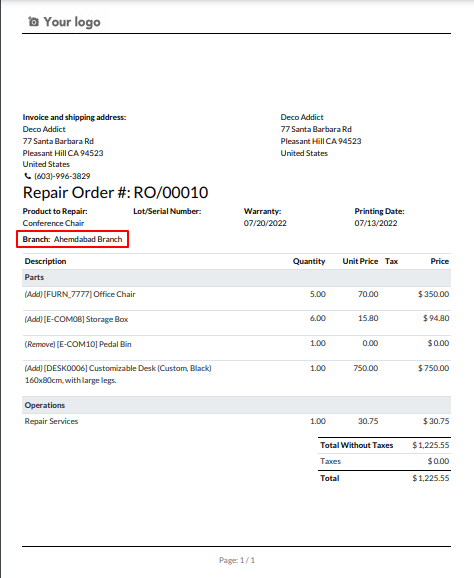Click 'Pleasant Hill CA 94523' in the right address
Screen dimensions: 474x578
click(x=321, y=141)
